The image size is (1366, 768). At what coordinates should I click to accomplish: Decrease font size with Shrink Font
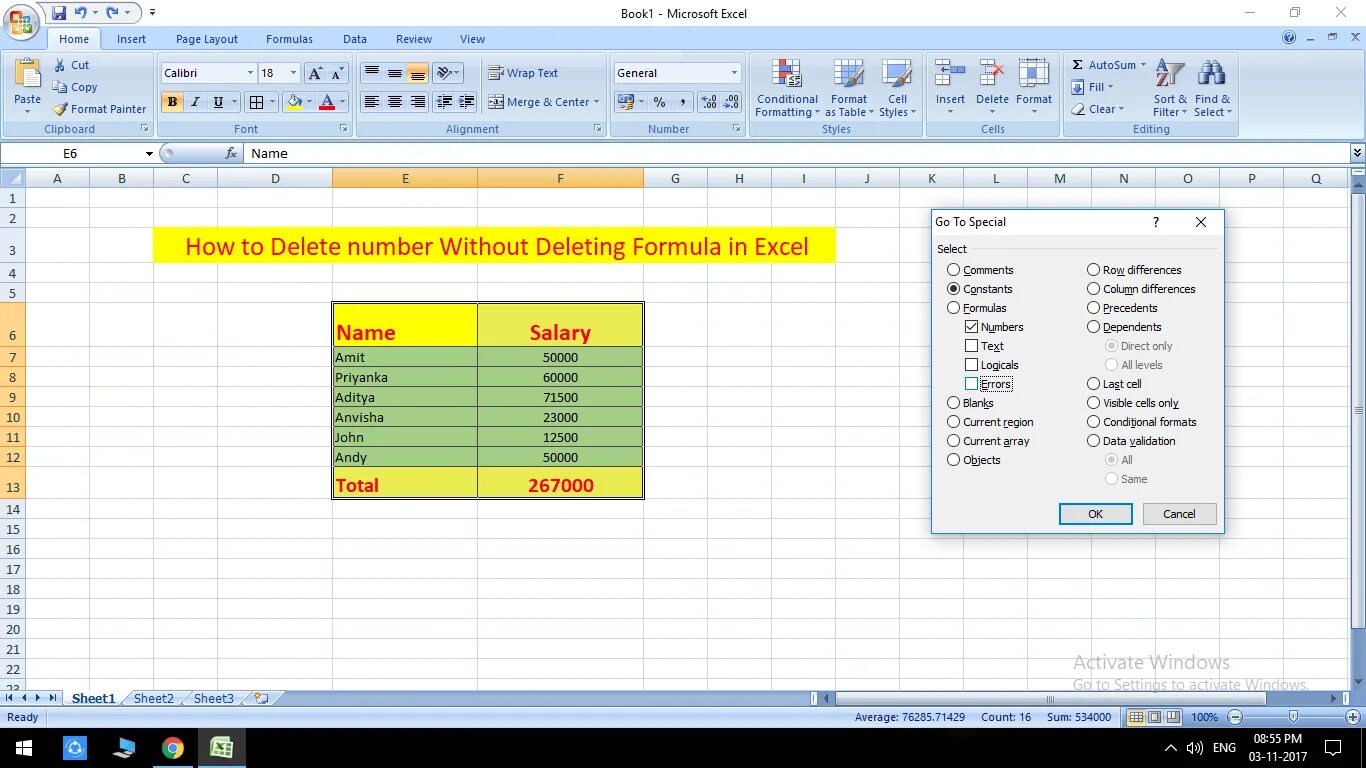point(336,73)
